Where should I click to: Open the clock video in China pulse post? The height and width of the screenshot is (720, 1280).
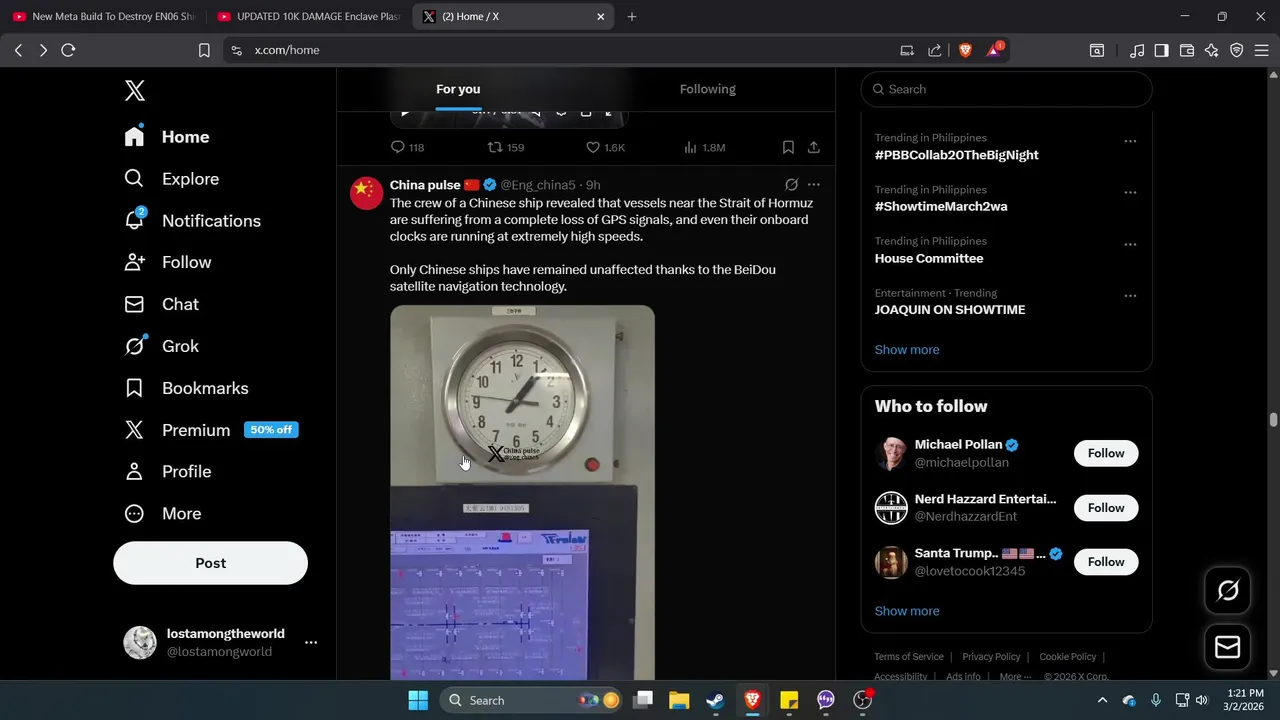point(522,492)
